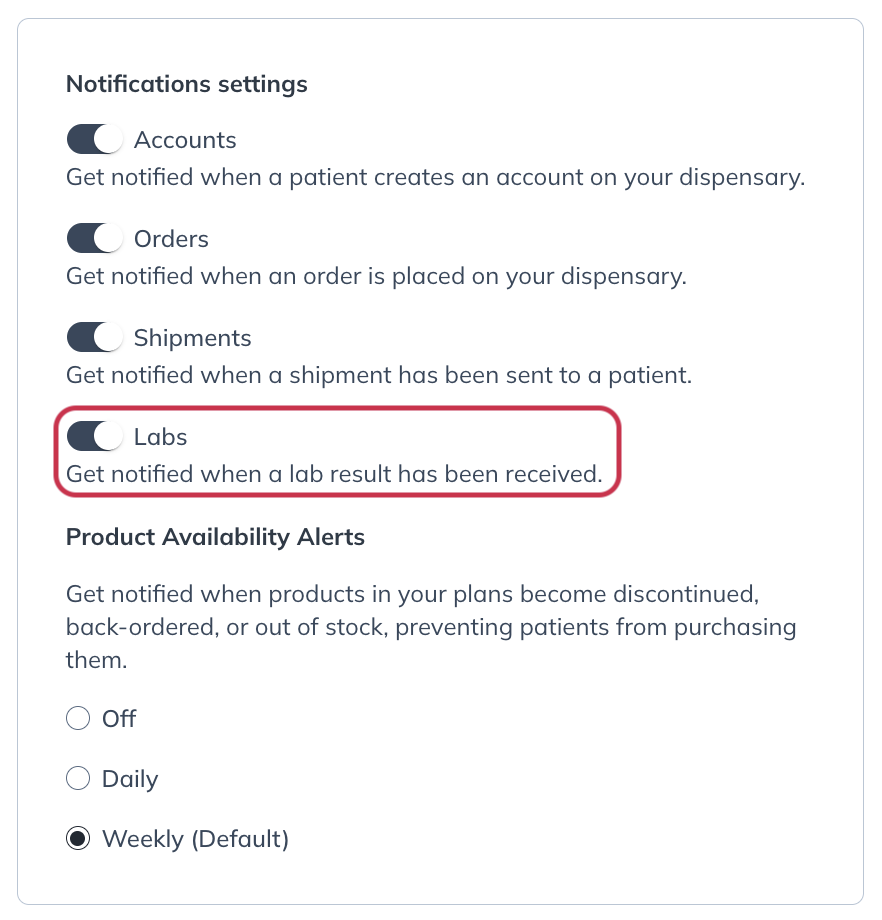This screenshot has width=882, height=920.
Task: Choose the Daily radio button circle
Action: [x=77, y=779]
